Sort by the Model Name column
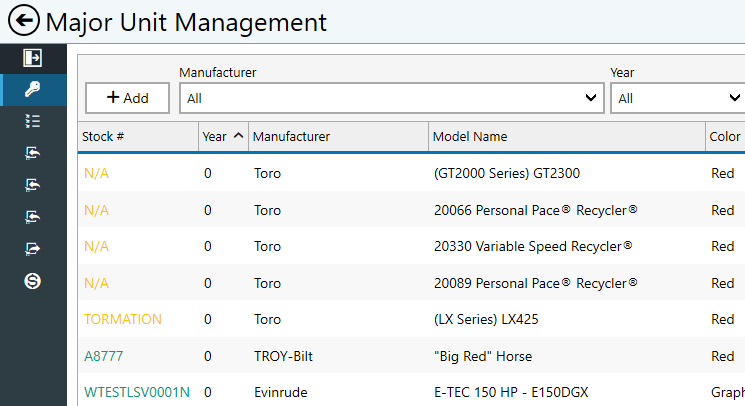 [567, 137]
